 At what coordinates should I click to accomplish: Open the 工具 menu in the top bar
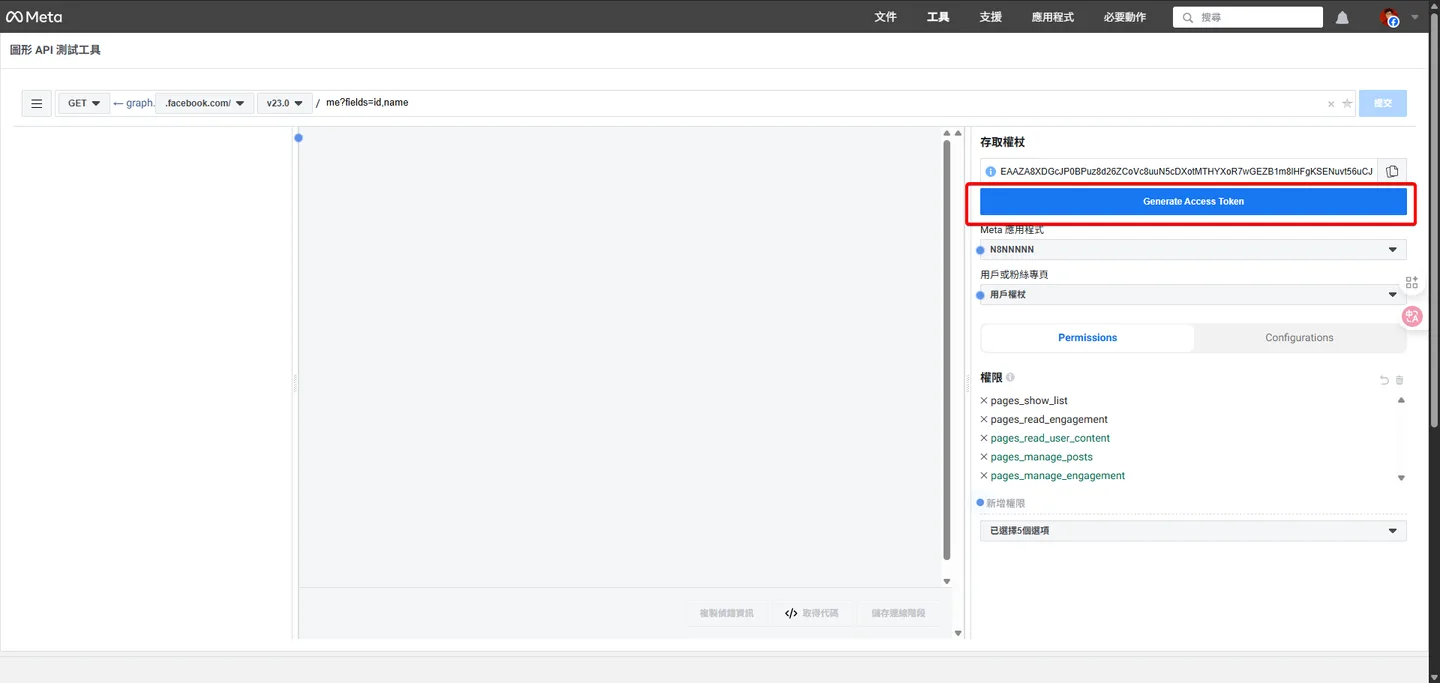click(938, 17)
